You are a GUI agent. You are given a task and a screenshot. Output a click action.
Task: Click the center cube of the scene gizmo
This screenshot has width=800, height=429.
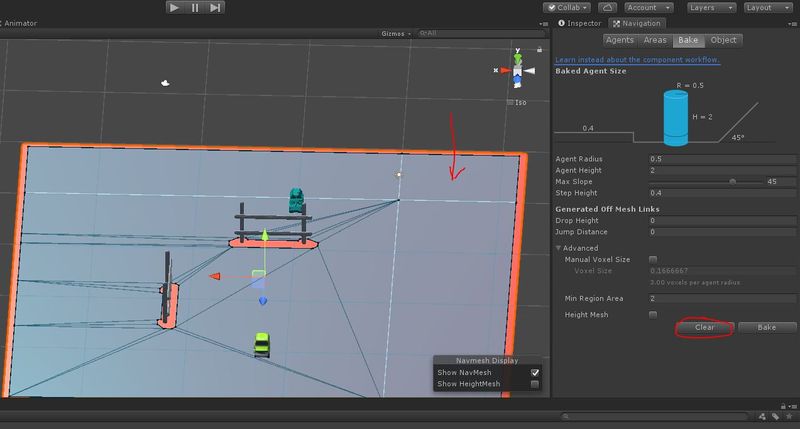tap(517, 71)
